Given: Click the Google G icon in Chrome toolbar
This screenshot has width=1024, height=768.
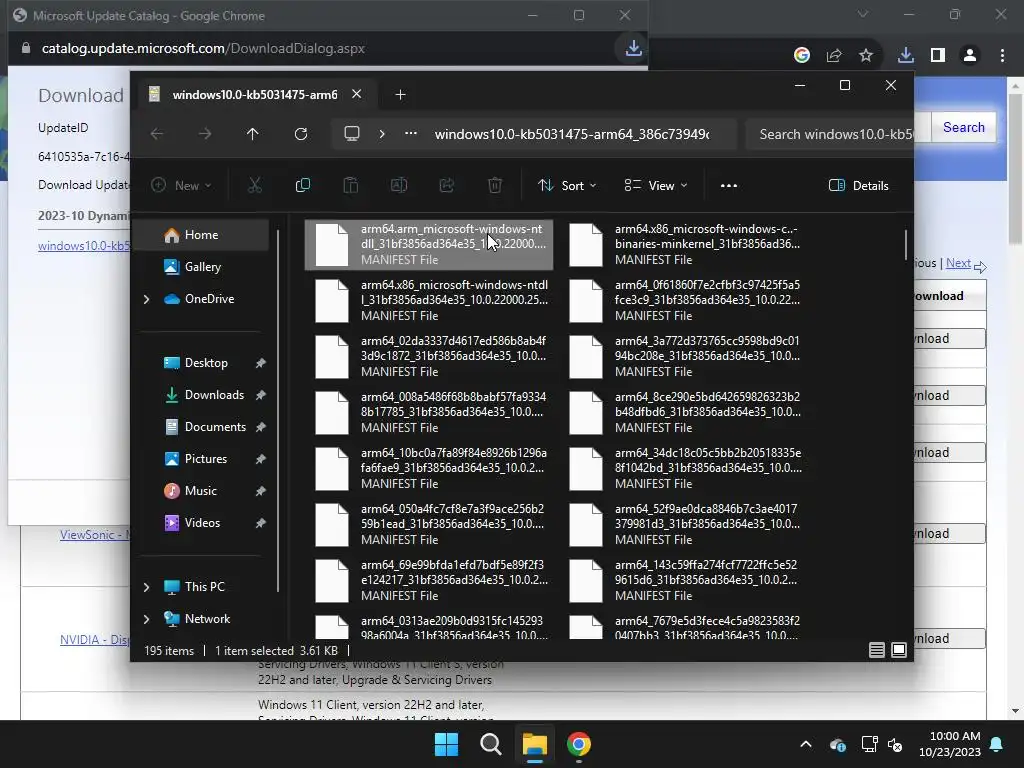Looking at the screenshot, I should point(802,56).
